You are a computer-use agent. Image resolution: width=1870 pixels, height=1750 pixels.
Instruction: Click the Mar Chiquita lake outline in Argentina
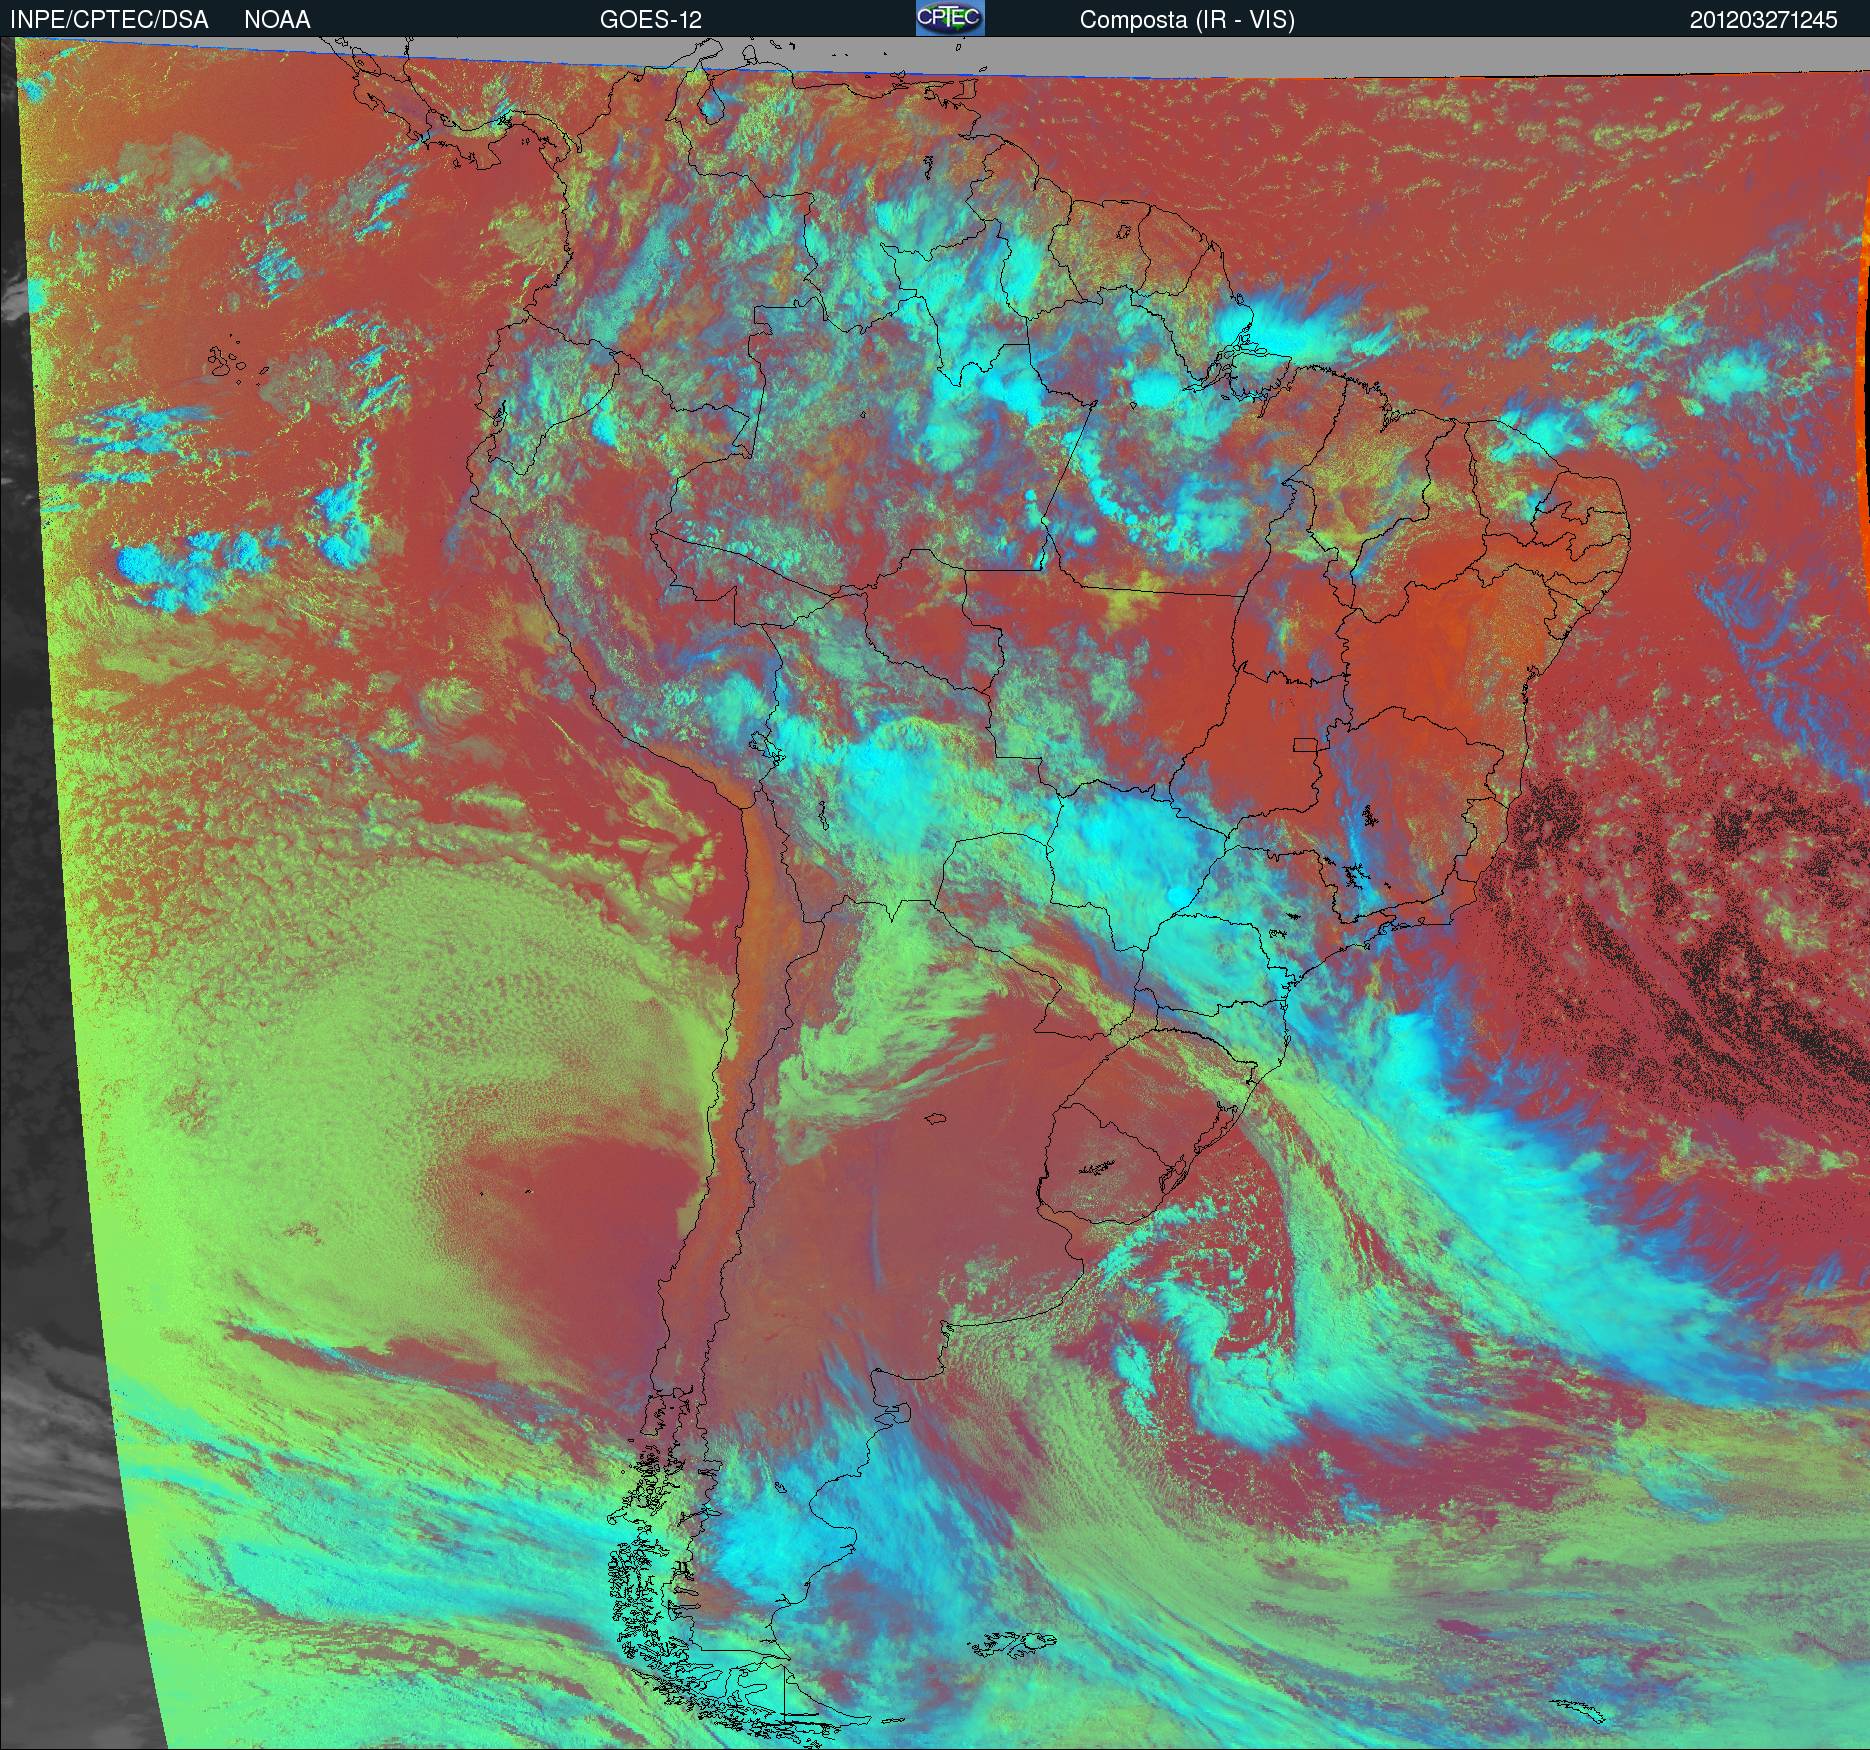pos(936,1119)
